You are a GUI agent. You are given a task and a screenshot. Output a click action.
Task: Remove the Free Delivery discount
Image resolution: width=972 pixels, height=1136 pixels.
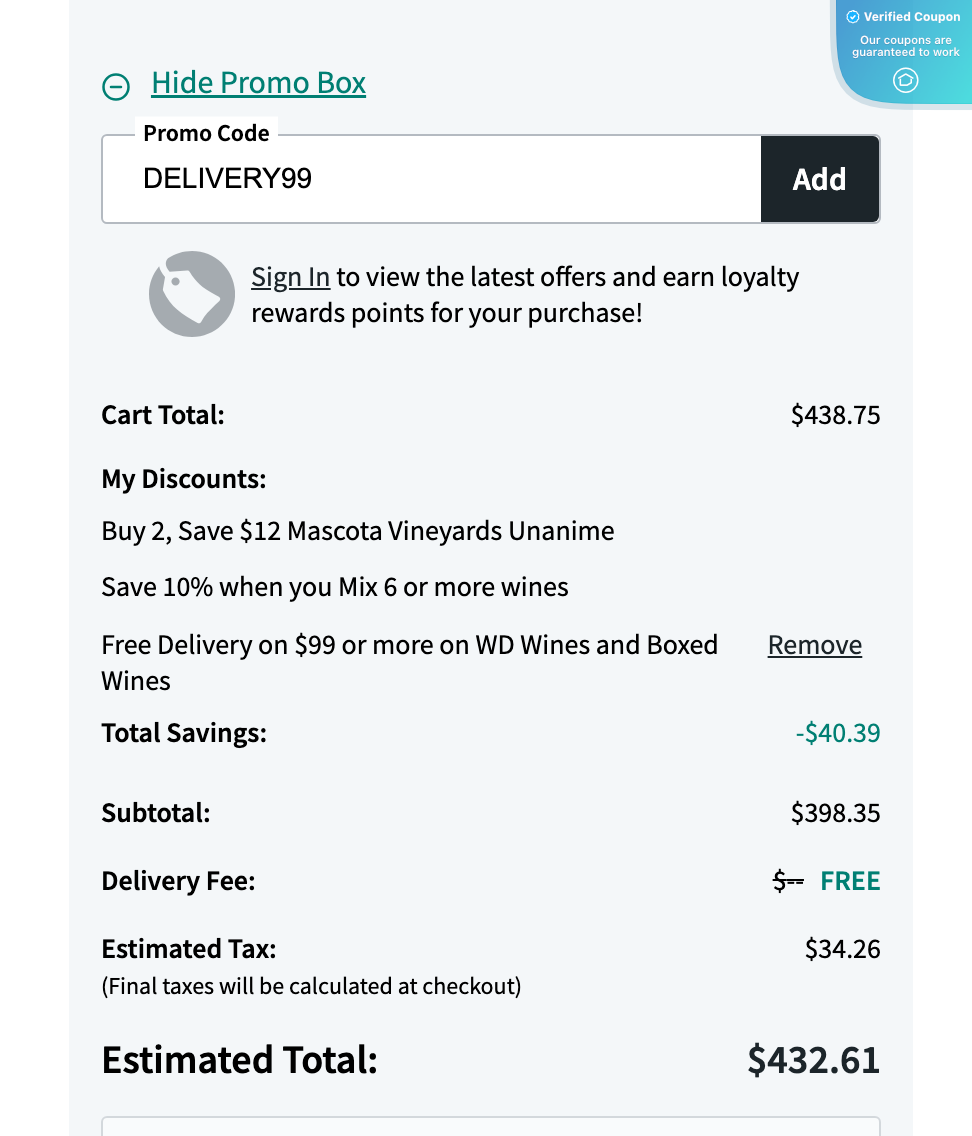click(814, 646)
